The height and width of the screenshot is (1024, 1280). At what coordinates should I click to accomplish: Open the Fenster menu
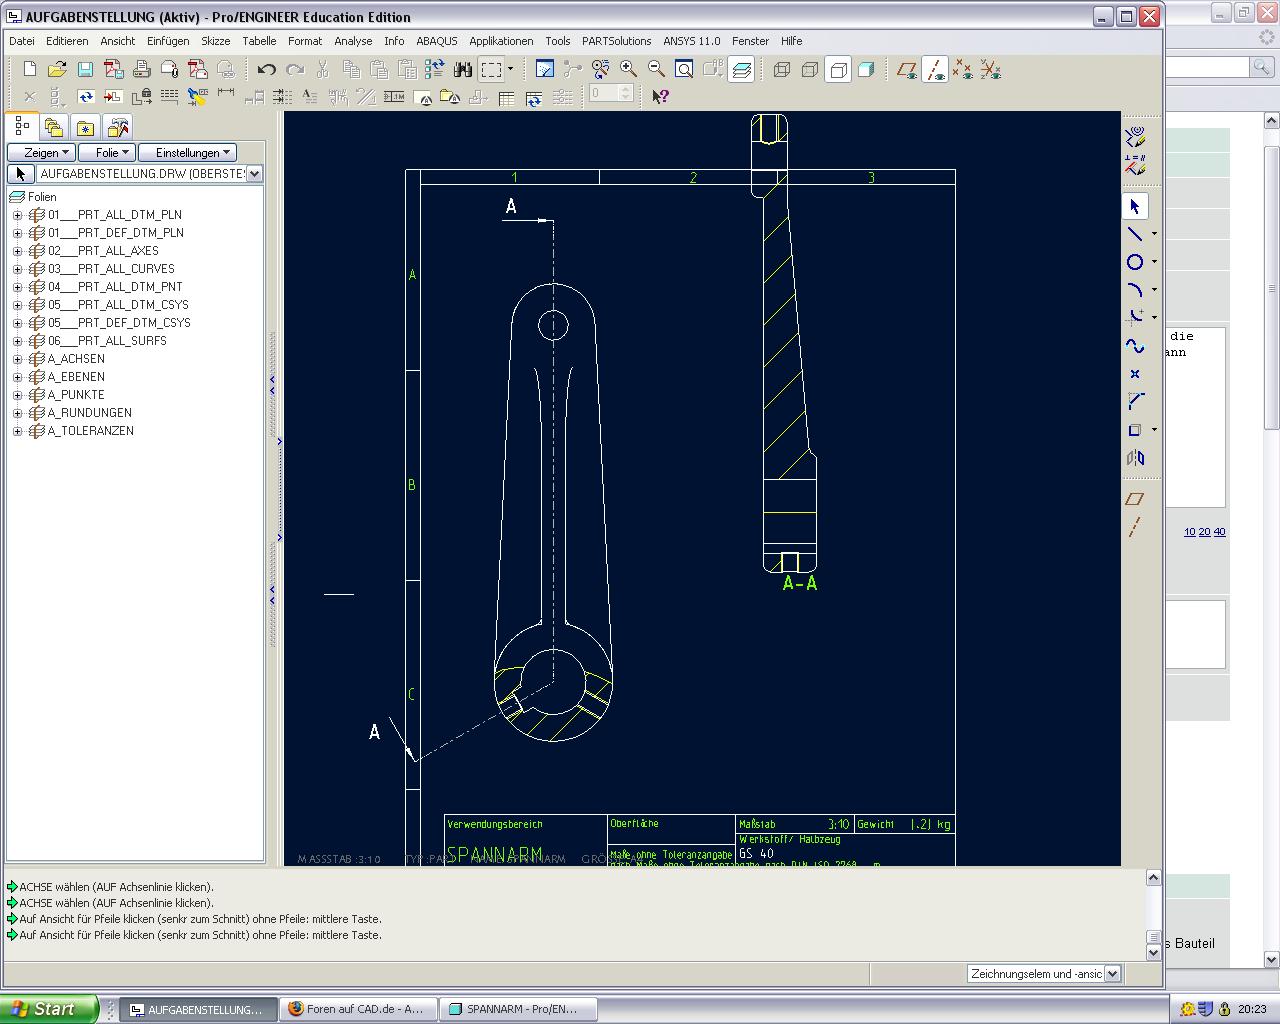point(750,41)
